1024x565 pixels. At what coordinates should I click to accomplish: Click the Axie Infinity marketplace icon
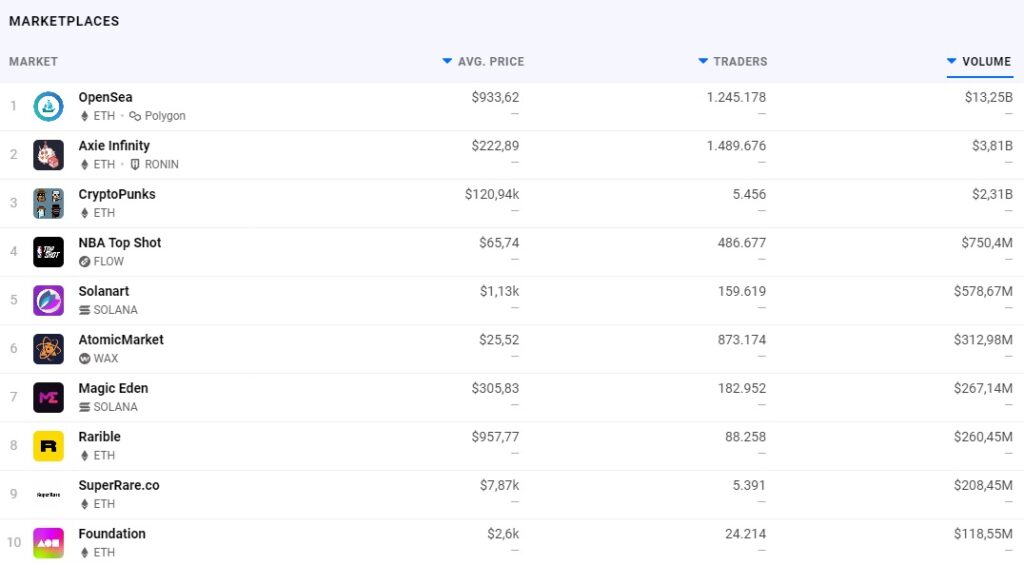[x=48, y=155]
